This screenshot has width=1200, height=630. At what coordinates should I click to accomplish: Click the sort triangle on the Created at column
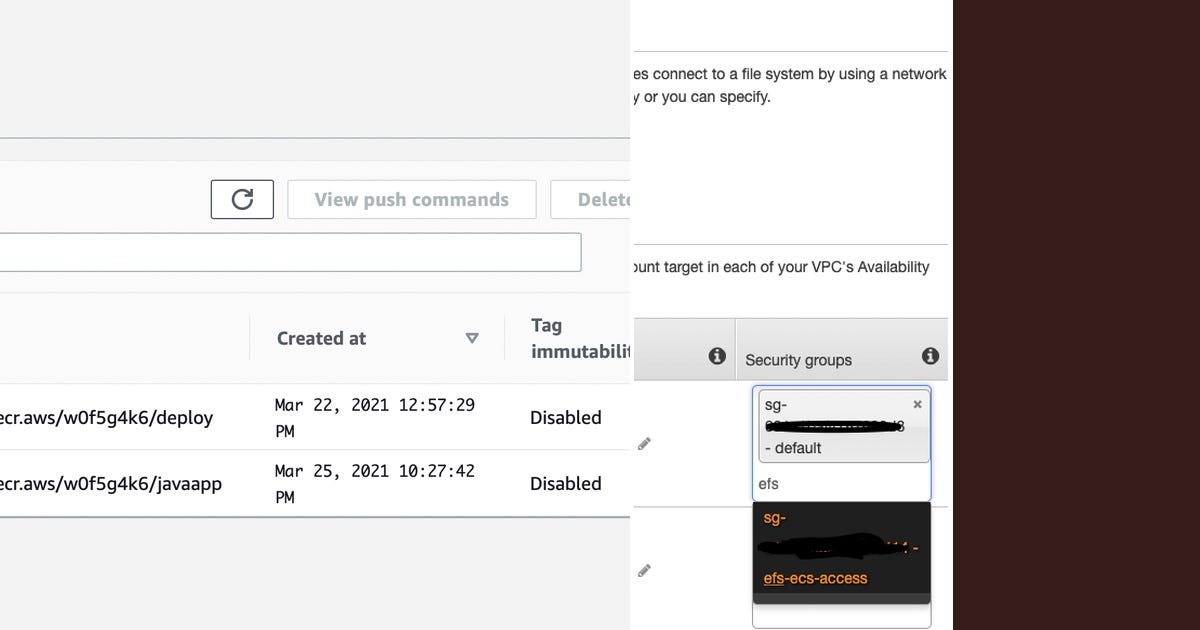[472, 338]
